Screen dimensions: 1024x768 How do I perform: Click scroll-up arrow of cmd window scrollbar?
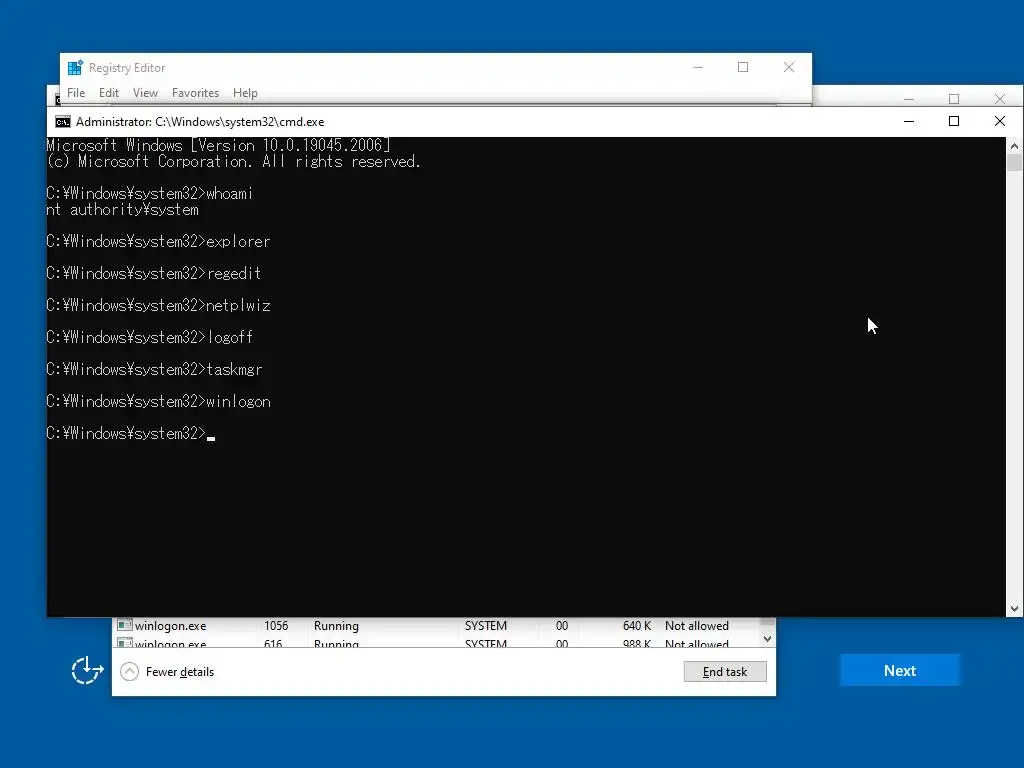click(x=1014, y=146)
